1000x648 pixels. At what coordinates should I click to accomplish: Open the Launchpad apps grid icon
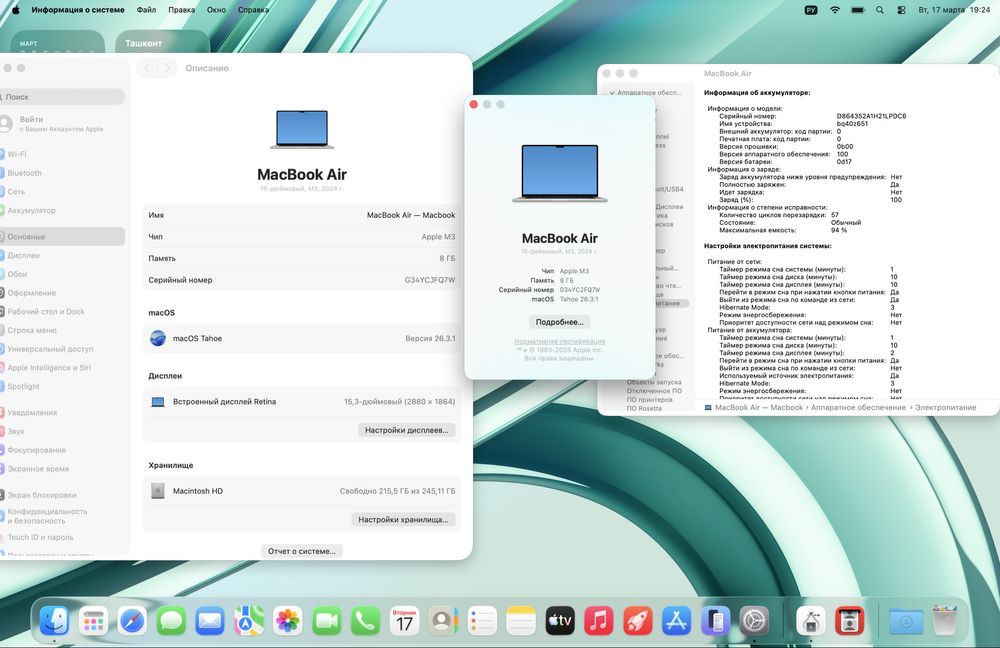point(94,621)
